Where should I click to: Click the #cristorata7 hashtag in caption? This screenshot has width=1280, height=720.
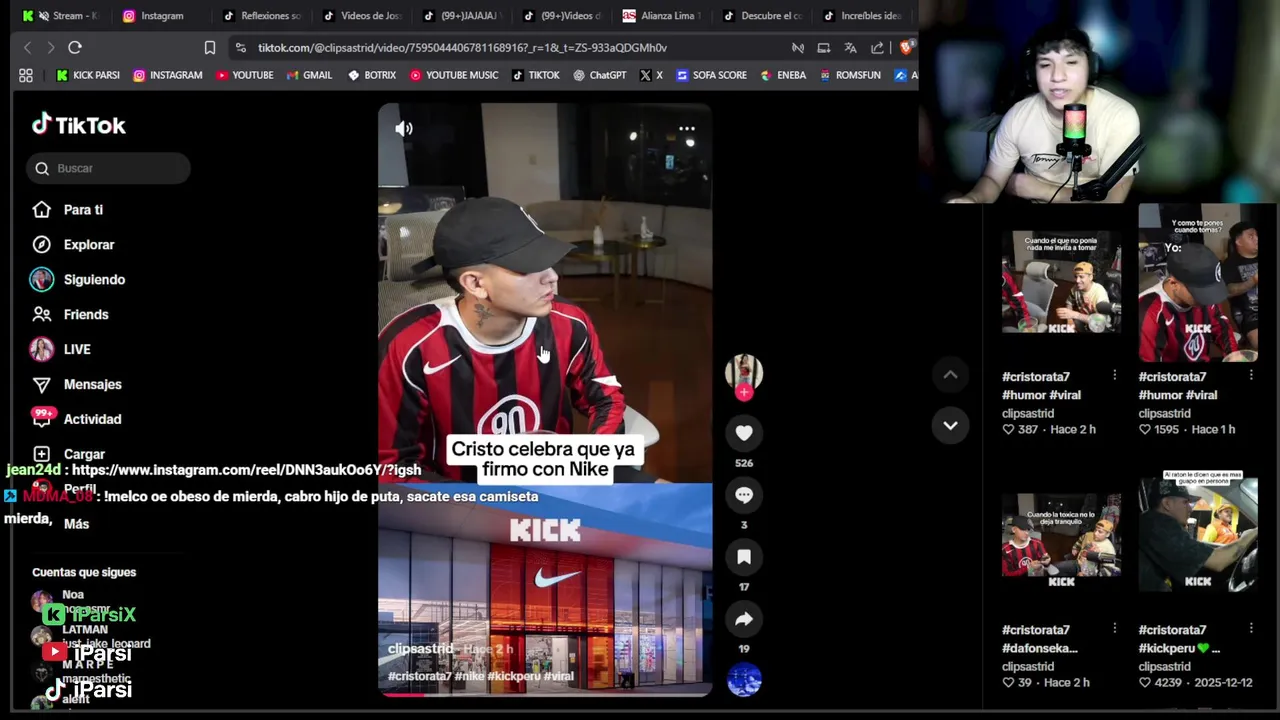point(419,676)
